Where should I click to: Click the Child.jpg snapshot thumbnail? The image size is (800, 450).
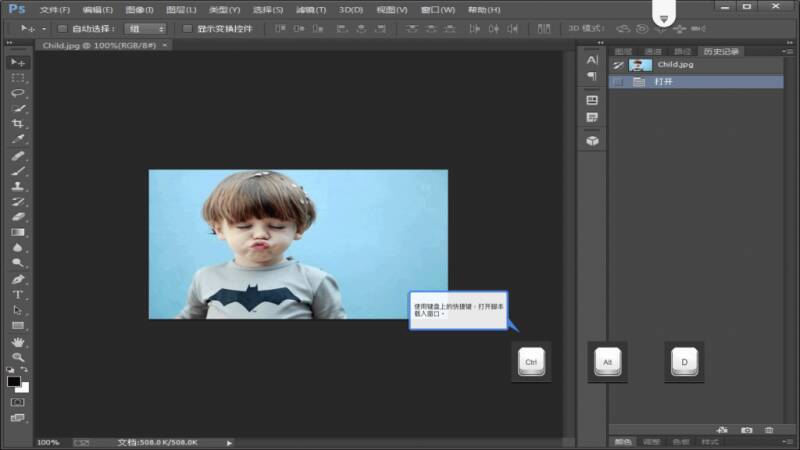640,65
